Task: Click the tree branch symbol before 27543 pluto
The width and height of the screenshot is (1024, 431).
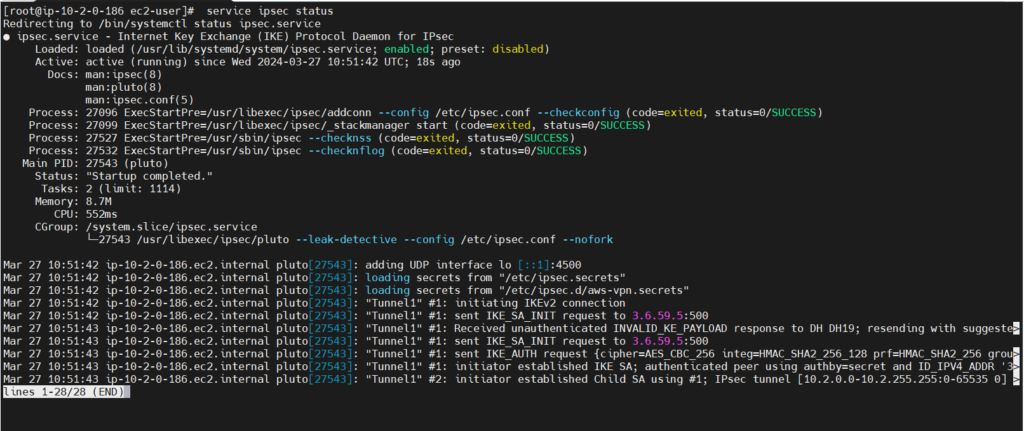Action: [92, 240]
